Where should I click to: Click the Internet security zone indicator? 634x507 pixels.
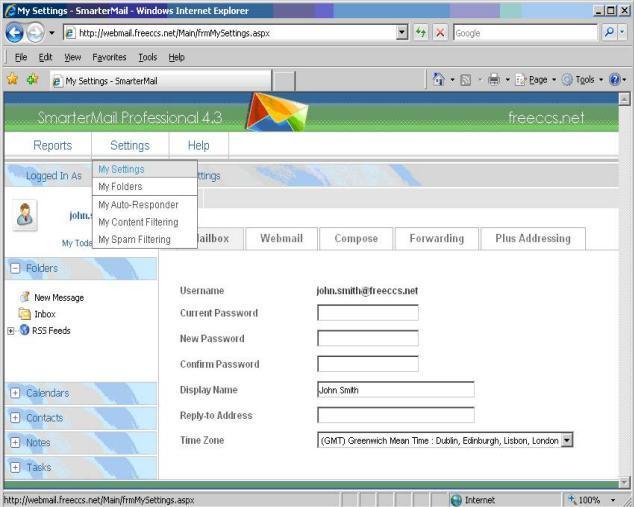click(x=473, y=500)
